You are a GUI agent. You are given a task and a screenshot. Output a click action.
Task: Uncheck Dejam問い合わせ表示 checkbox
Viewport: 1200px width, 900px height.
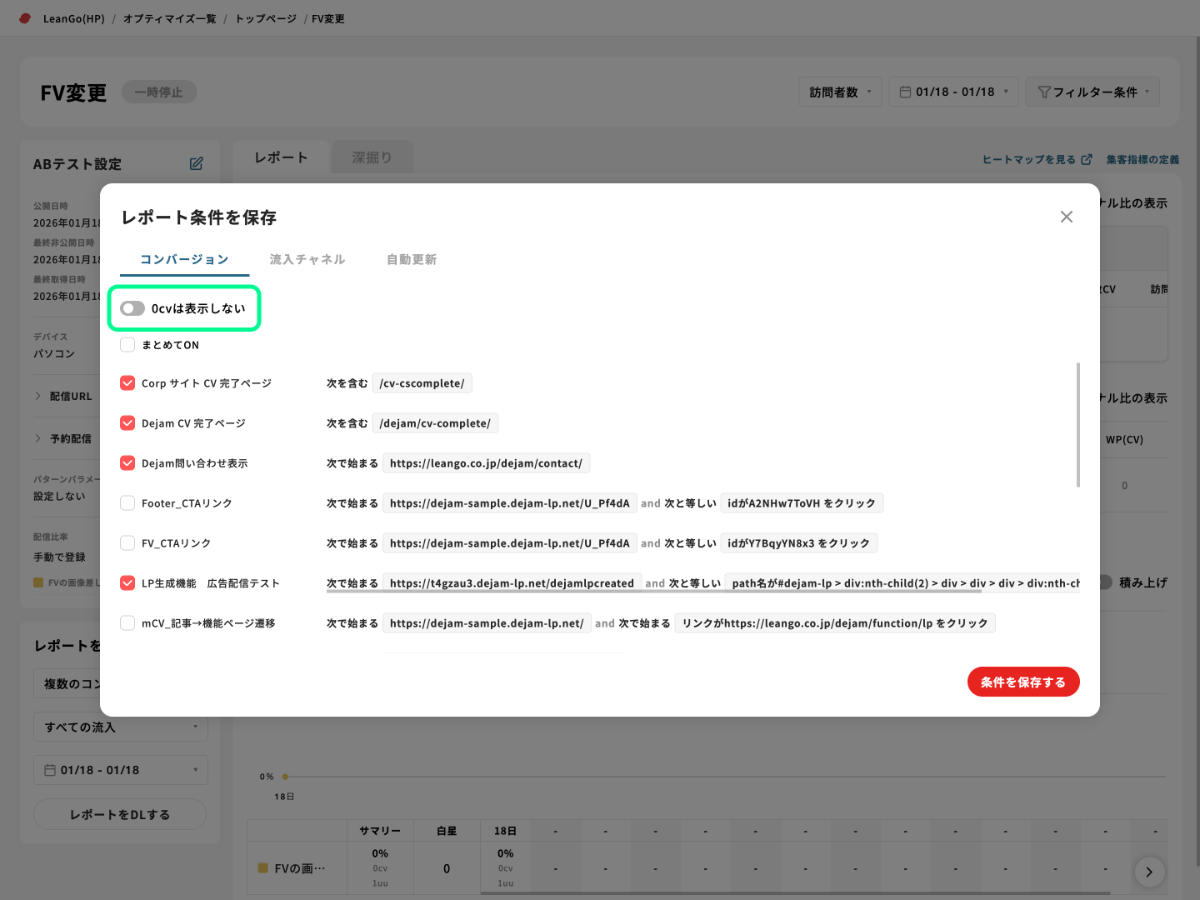[x=127, y=463]
